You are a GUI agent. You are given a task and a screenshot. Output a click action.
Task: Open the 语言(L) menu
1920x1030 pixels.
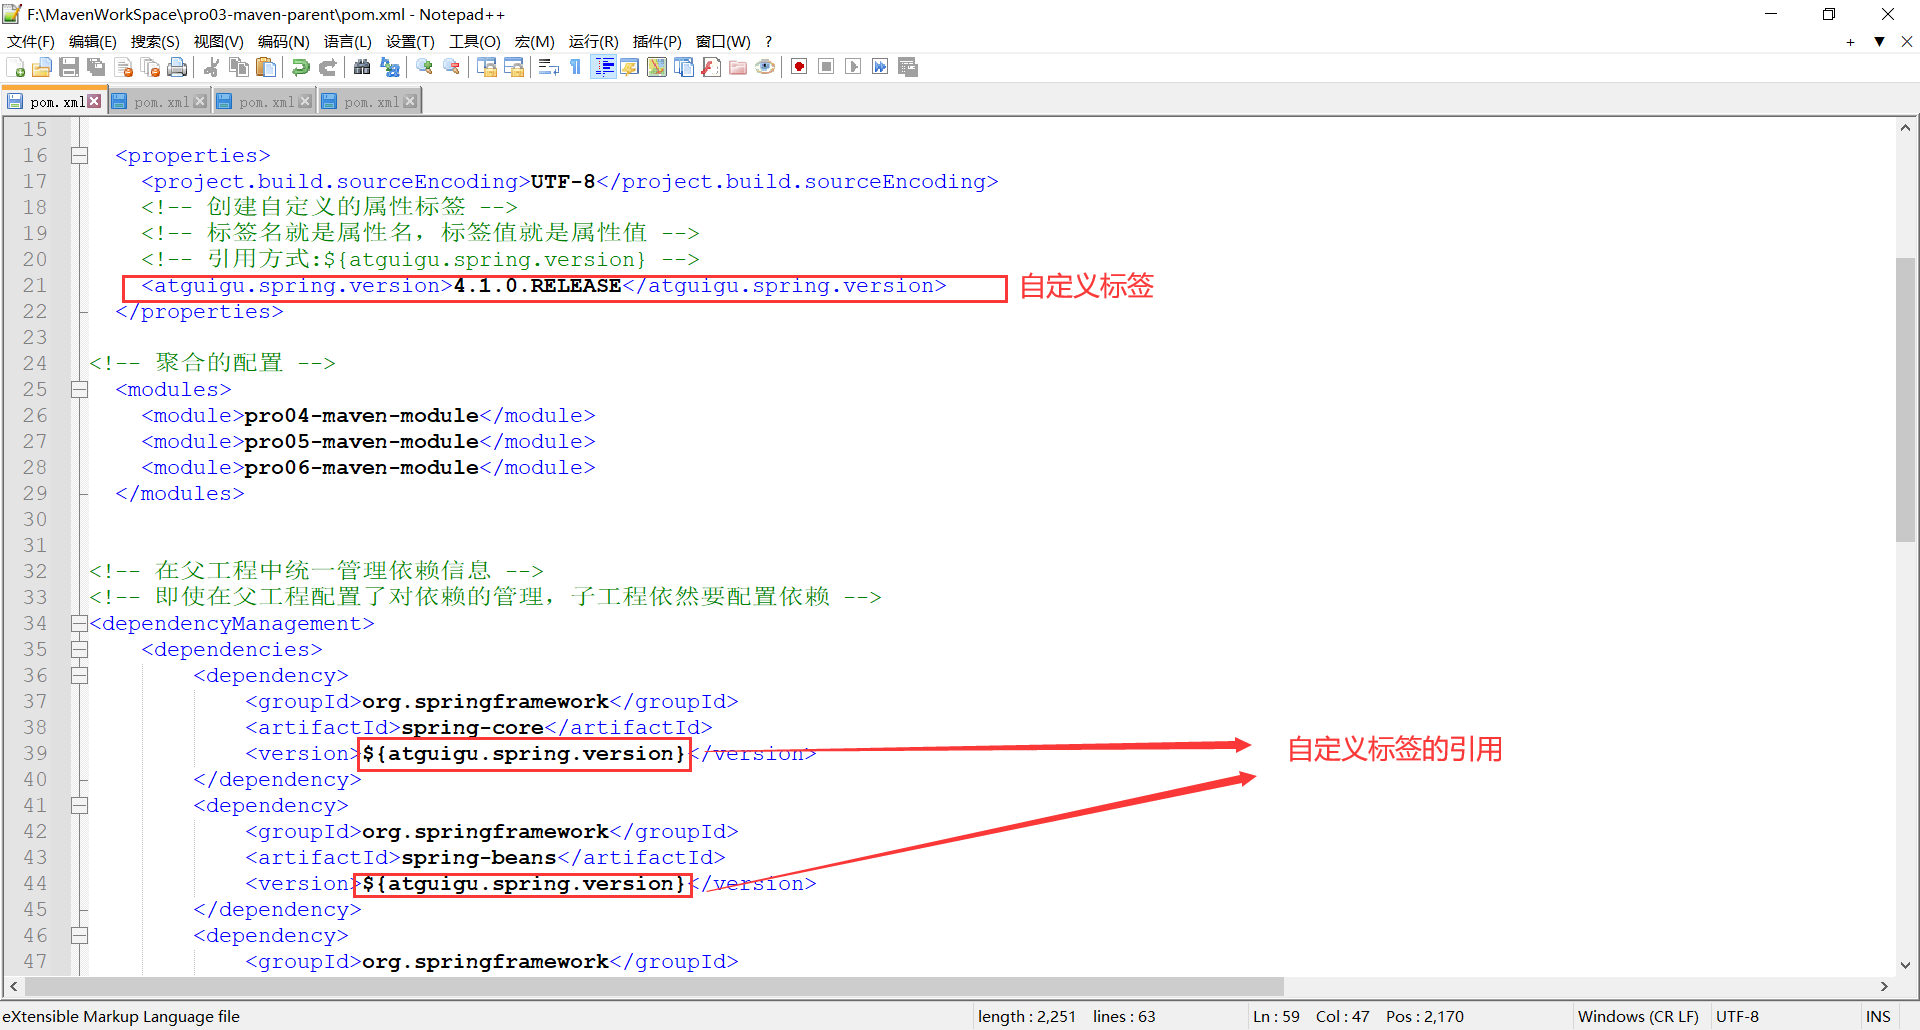347,42
